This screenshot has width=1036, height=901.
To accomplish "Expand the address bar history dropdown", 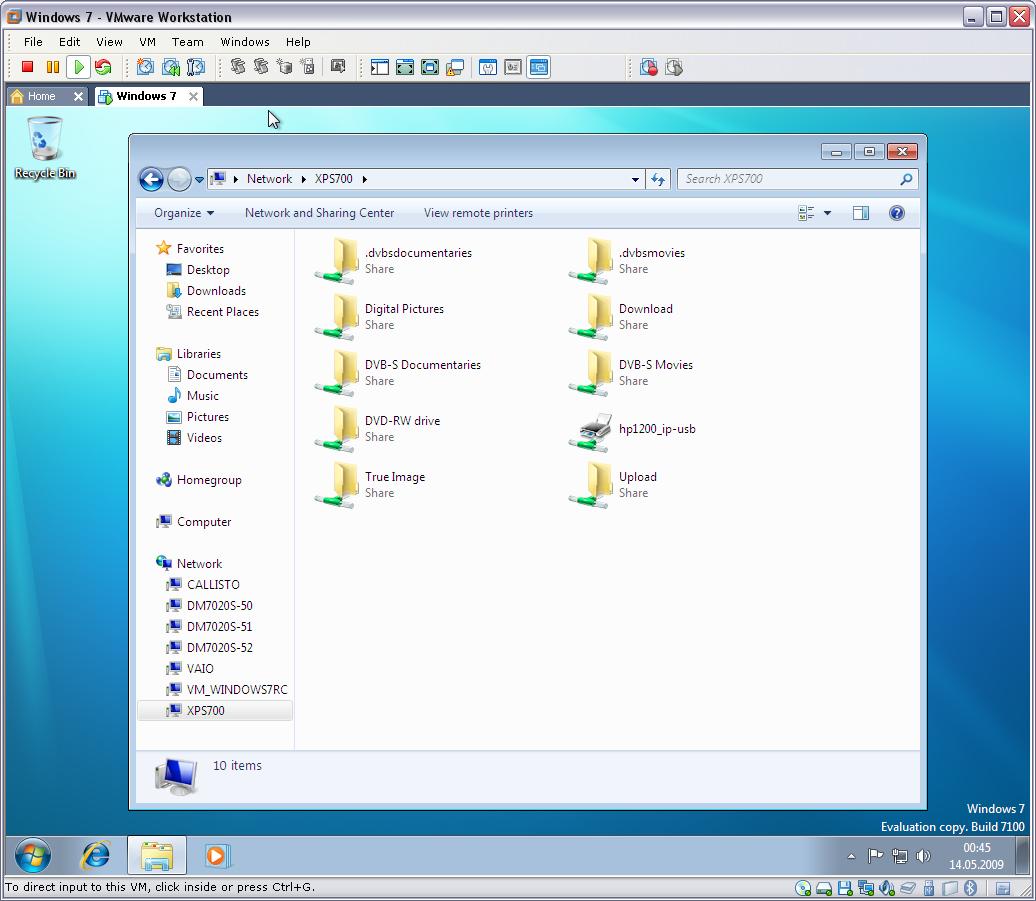I will click(x=635, y=179).
